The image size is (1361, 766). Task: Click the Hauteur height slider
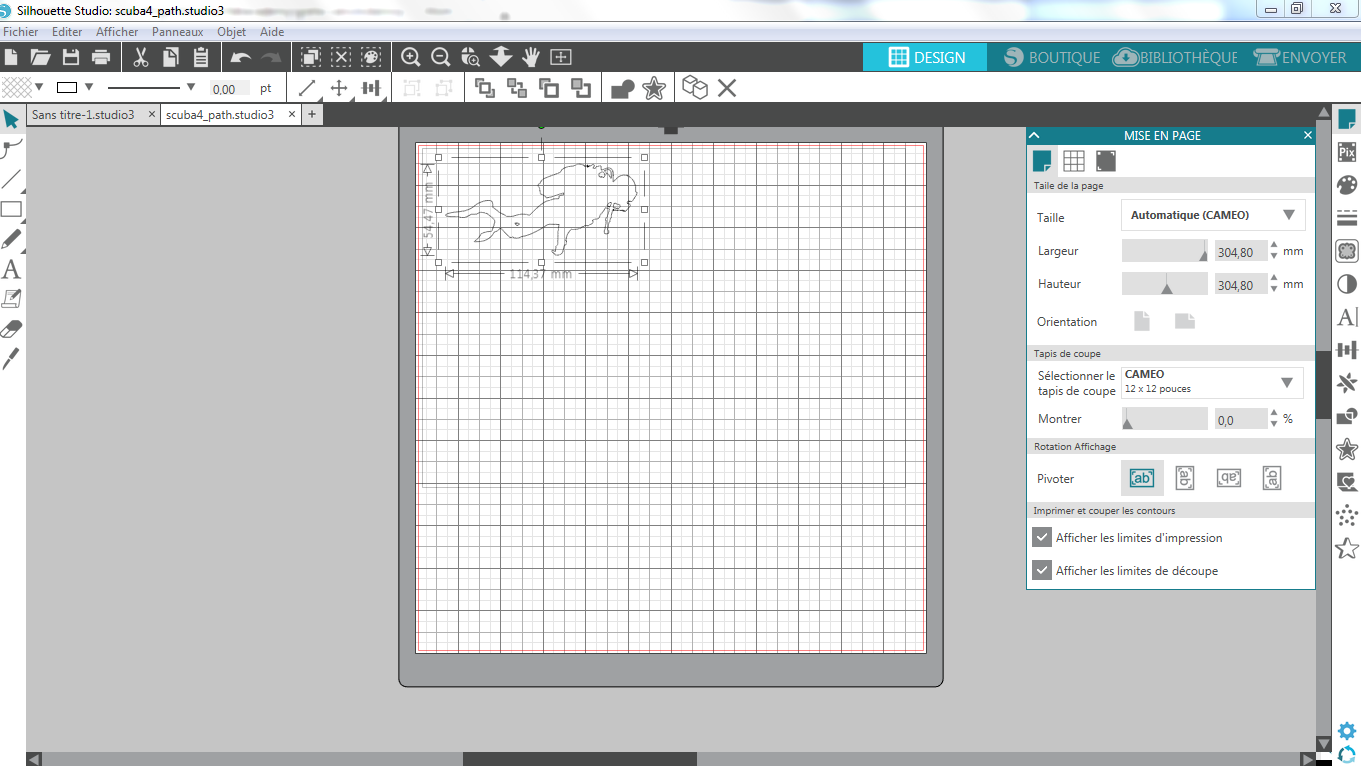[x=1165, y=284]
